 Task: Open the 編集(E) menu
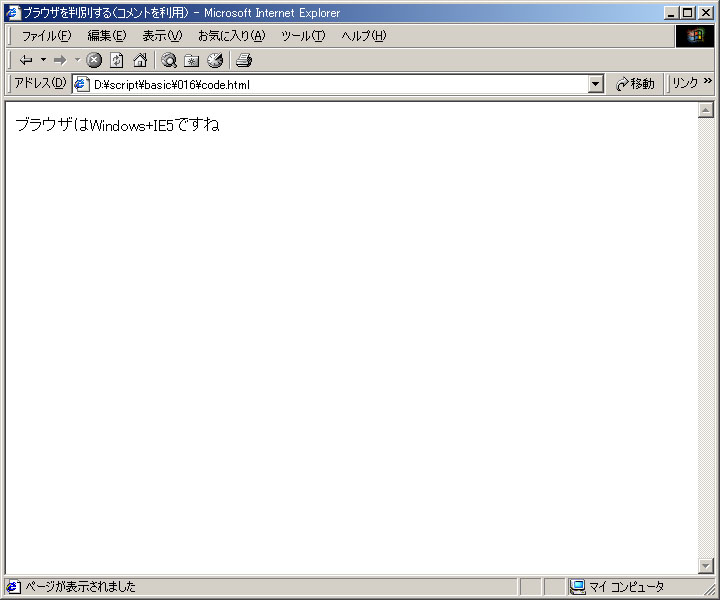pos(107,36)
